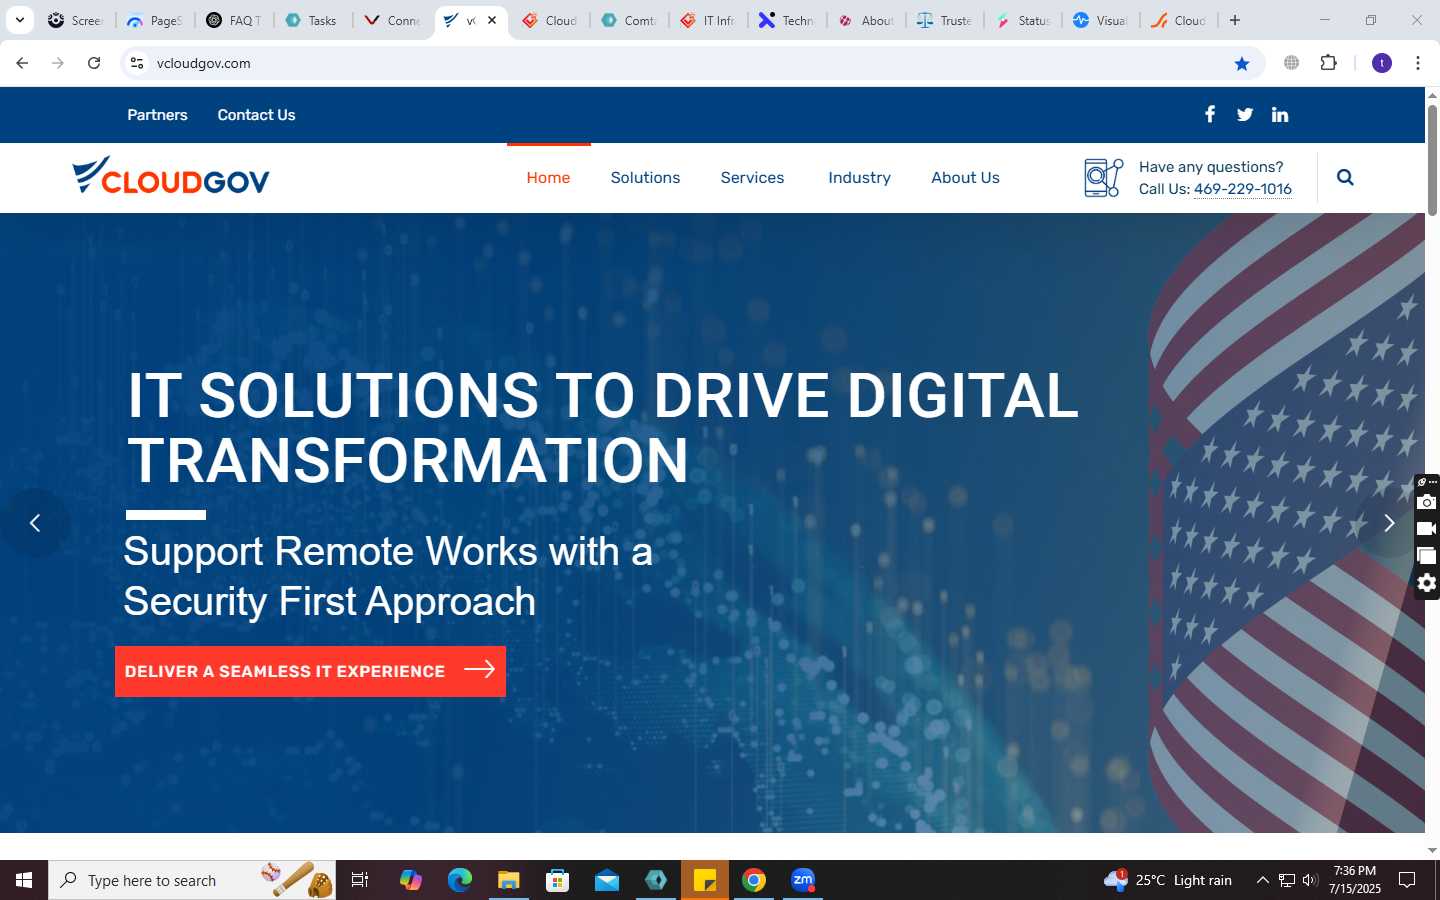This screenshot has width=1440, height=900.
Task: Open File Explorer from taskbar
Action: click(x=509, y=880)
